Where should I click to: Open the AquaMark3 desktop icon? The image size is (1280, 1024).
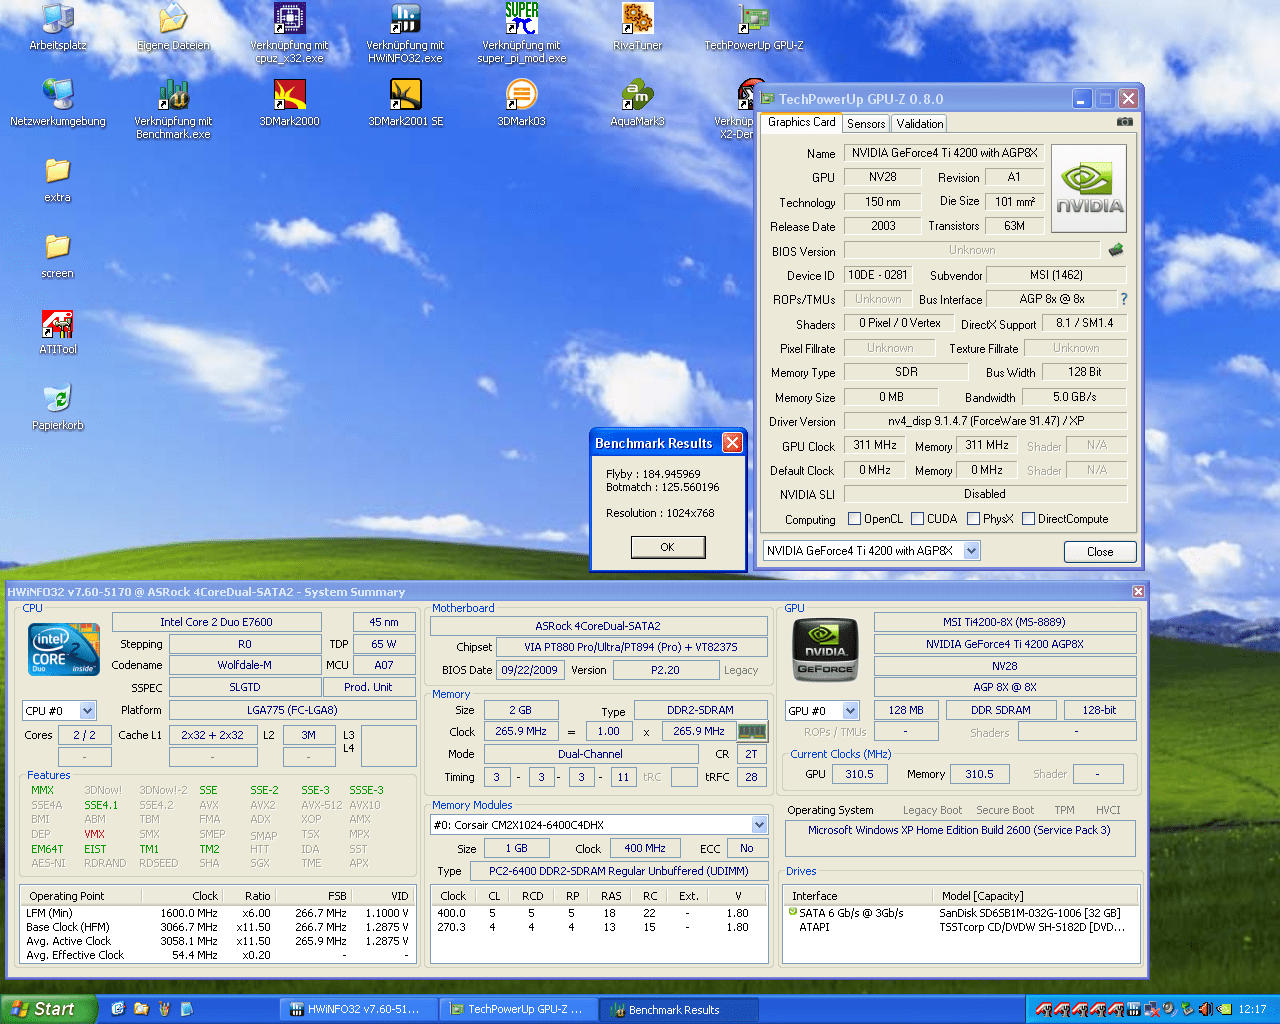[x=637, y=95]
